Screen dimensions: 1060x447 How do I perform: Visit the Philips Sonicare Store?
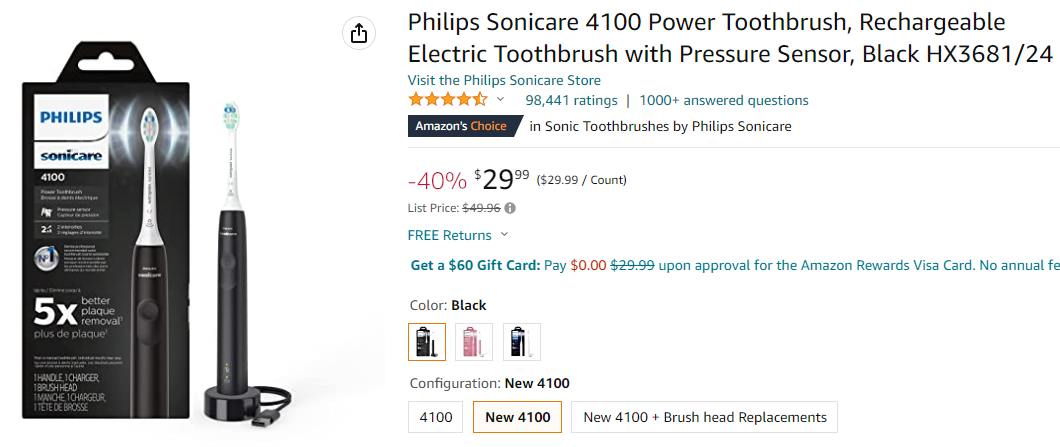(504, 80)
